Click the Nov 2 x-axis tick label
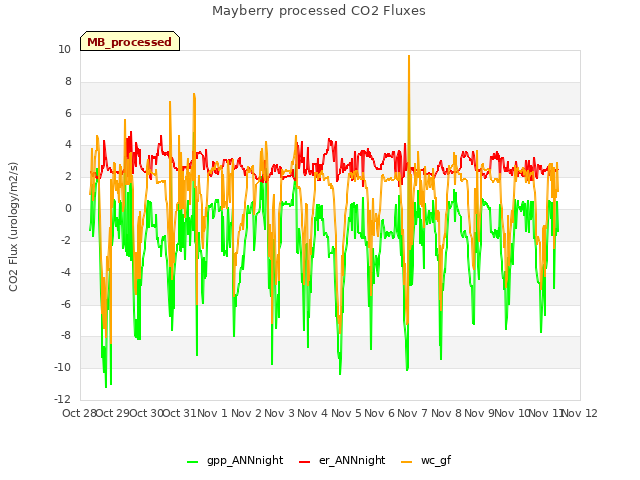The width and height of the screenshot is (640, 480). 246,413
